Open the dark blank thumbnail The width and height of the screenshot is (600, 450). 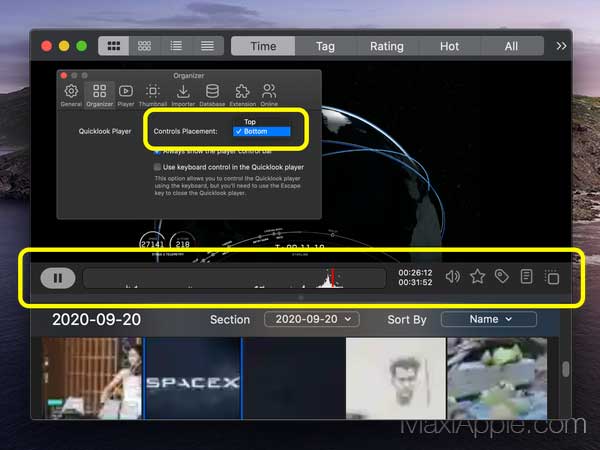click(294, 378)
